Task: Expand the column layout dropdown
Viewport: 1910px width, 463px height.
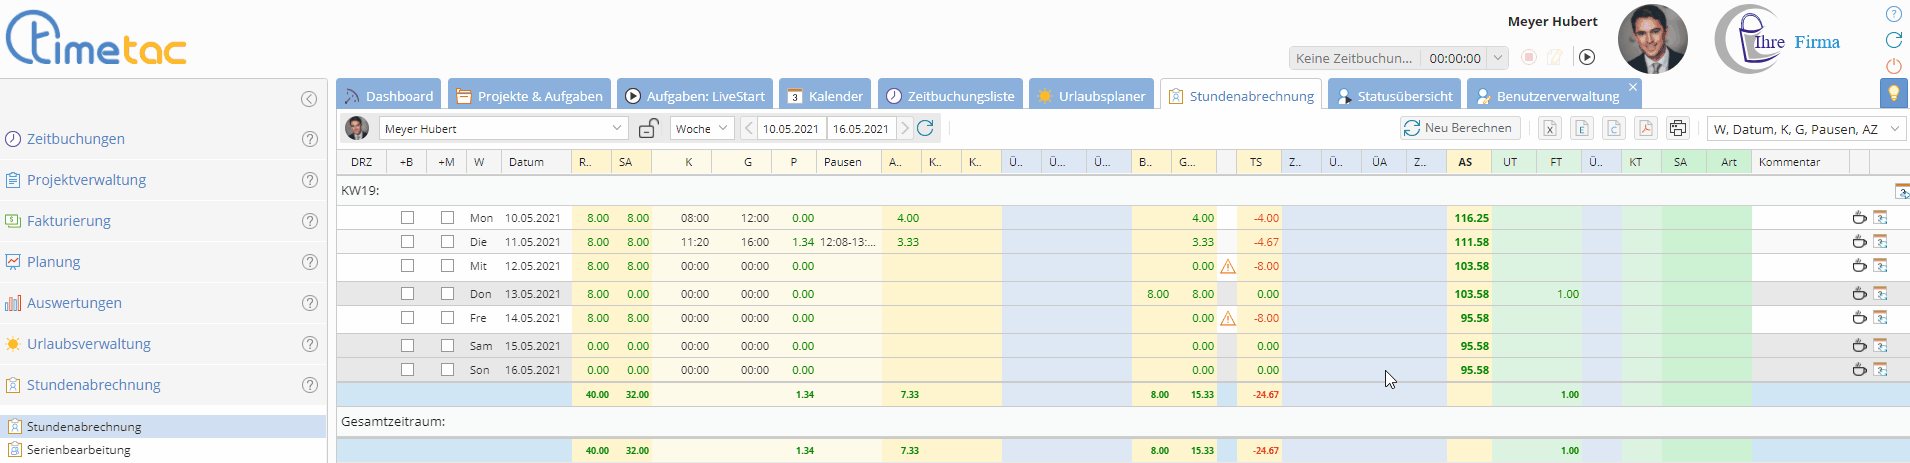Action: coord(1894,129)
